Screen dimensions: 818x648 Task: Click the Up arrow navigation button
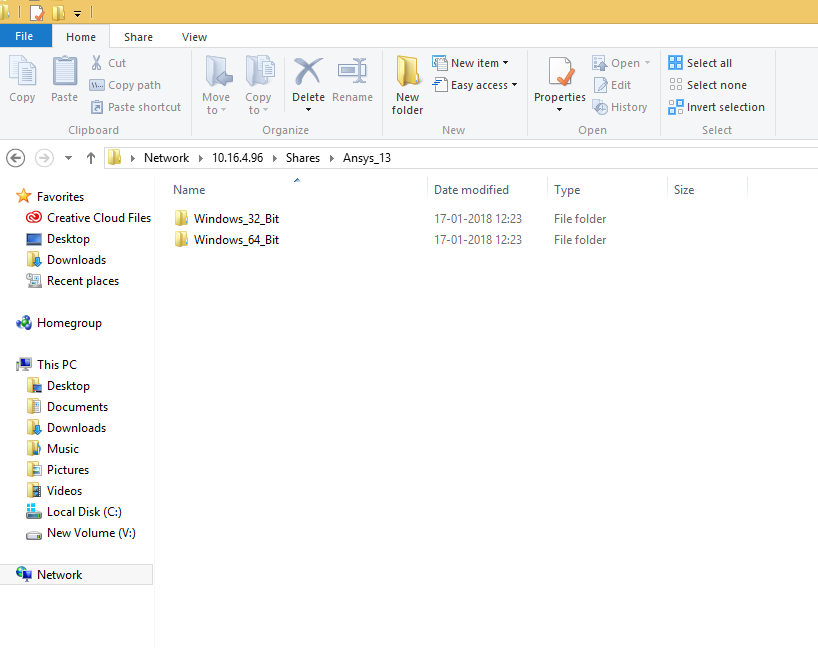click(x=91, y=158)
